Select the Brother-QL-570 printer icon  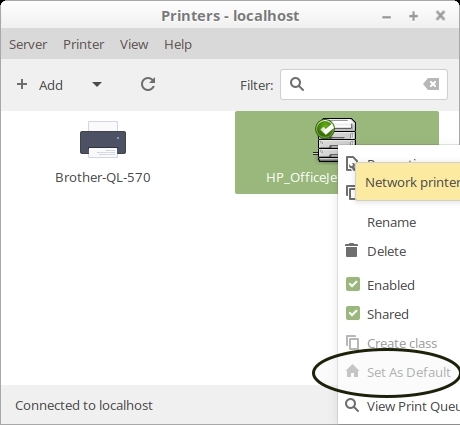[x=103, y=140]
